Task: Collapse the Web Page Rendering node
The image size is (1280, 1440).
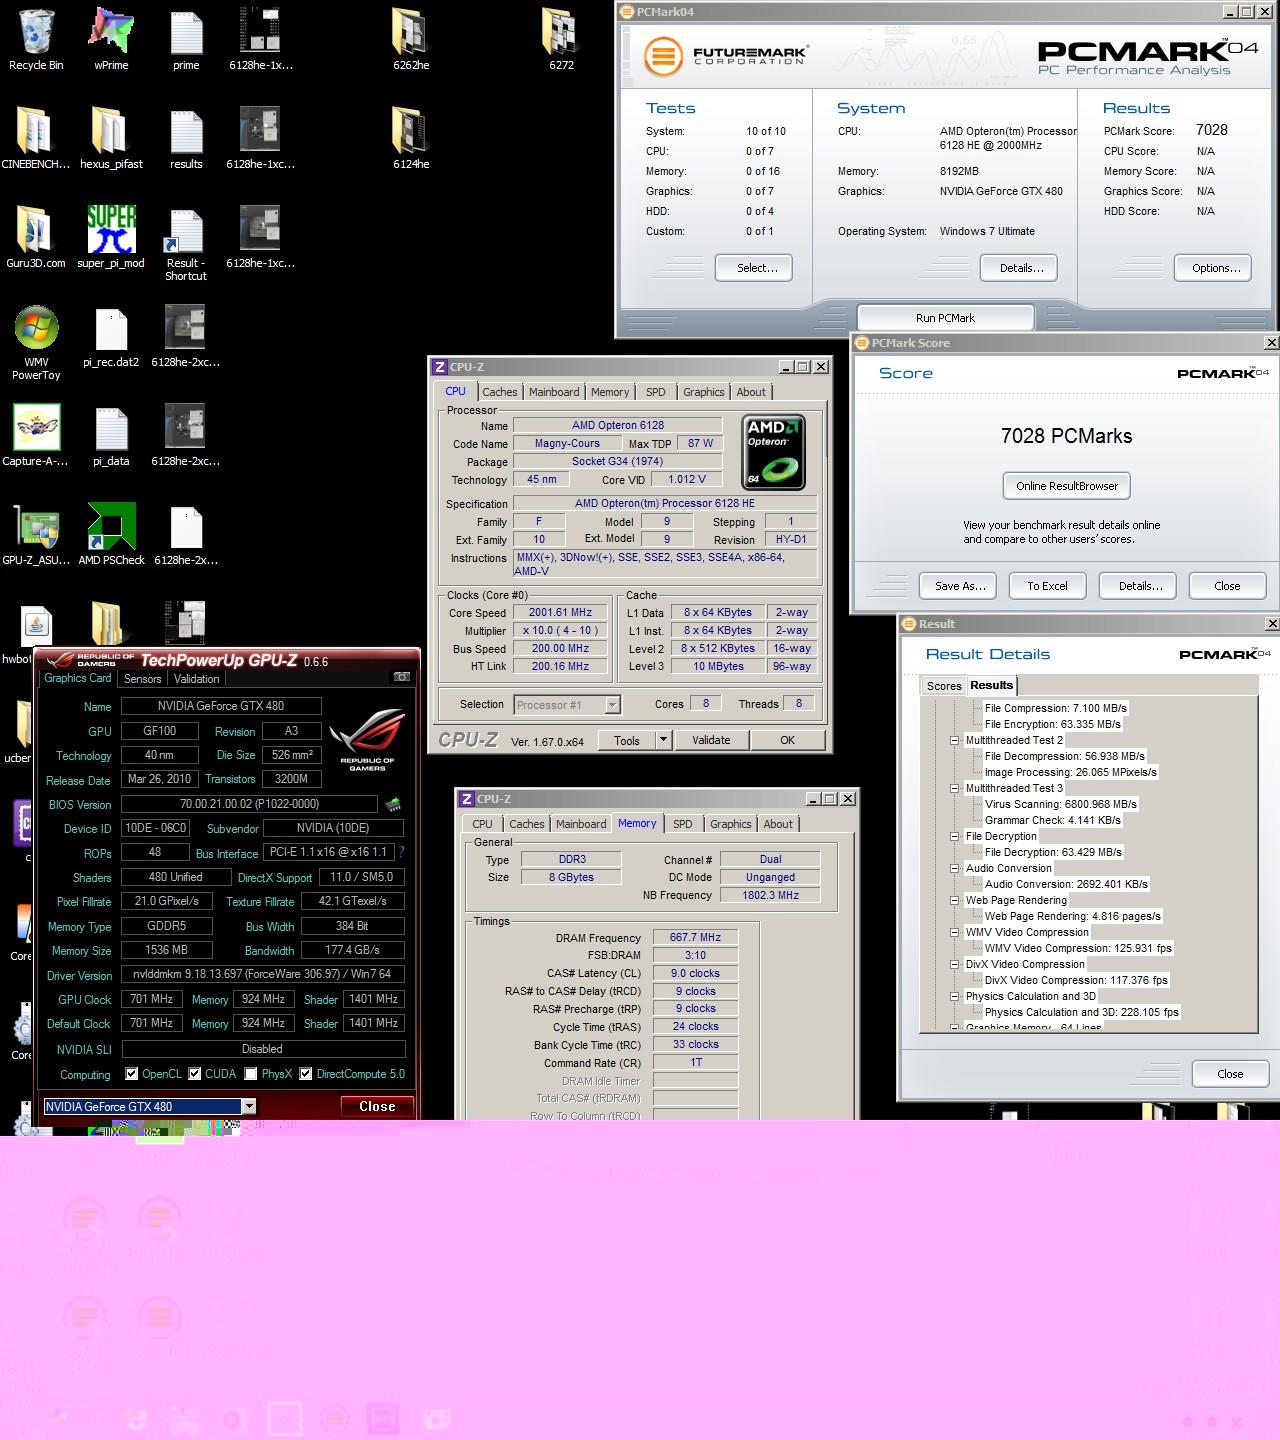Action: (x=955, y=900)
